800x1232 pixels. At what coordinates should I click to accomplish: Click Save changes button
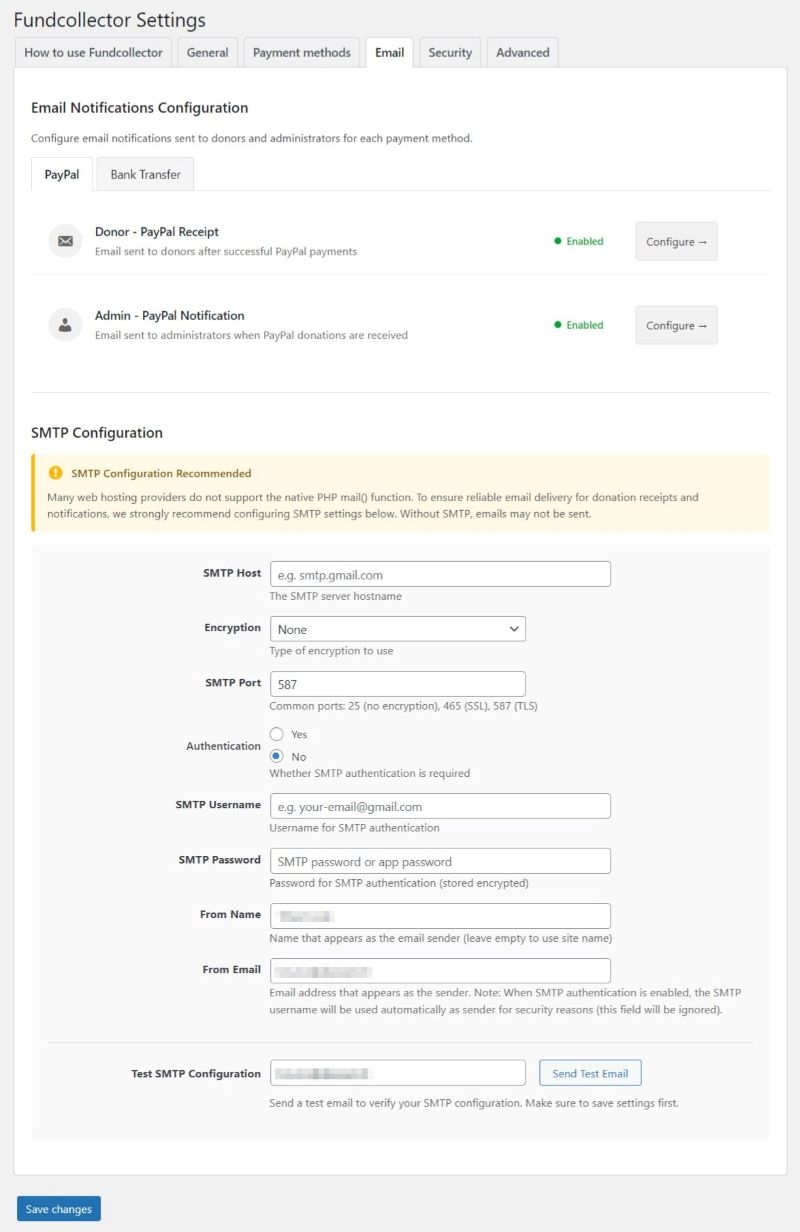click(59, 1209)
